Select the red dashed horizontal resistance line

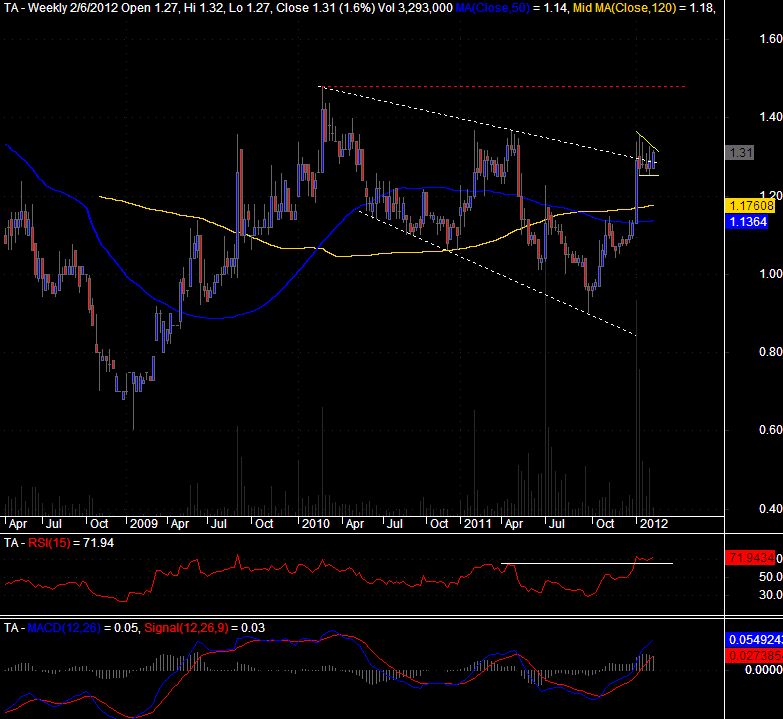502,87
